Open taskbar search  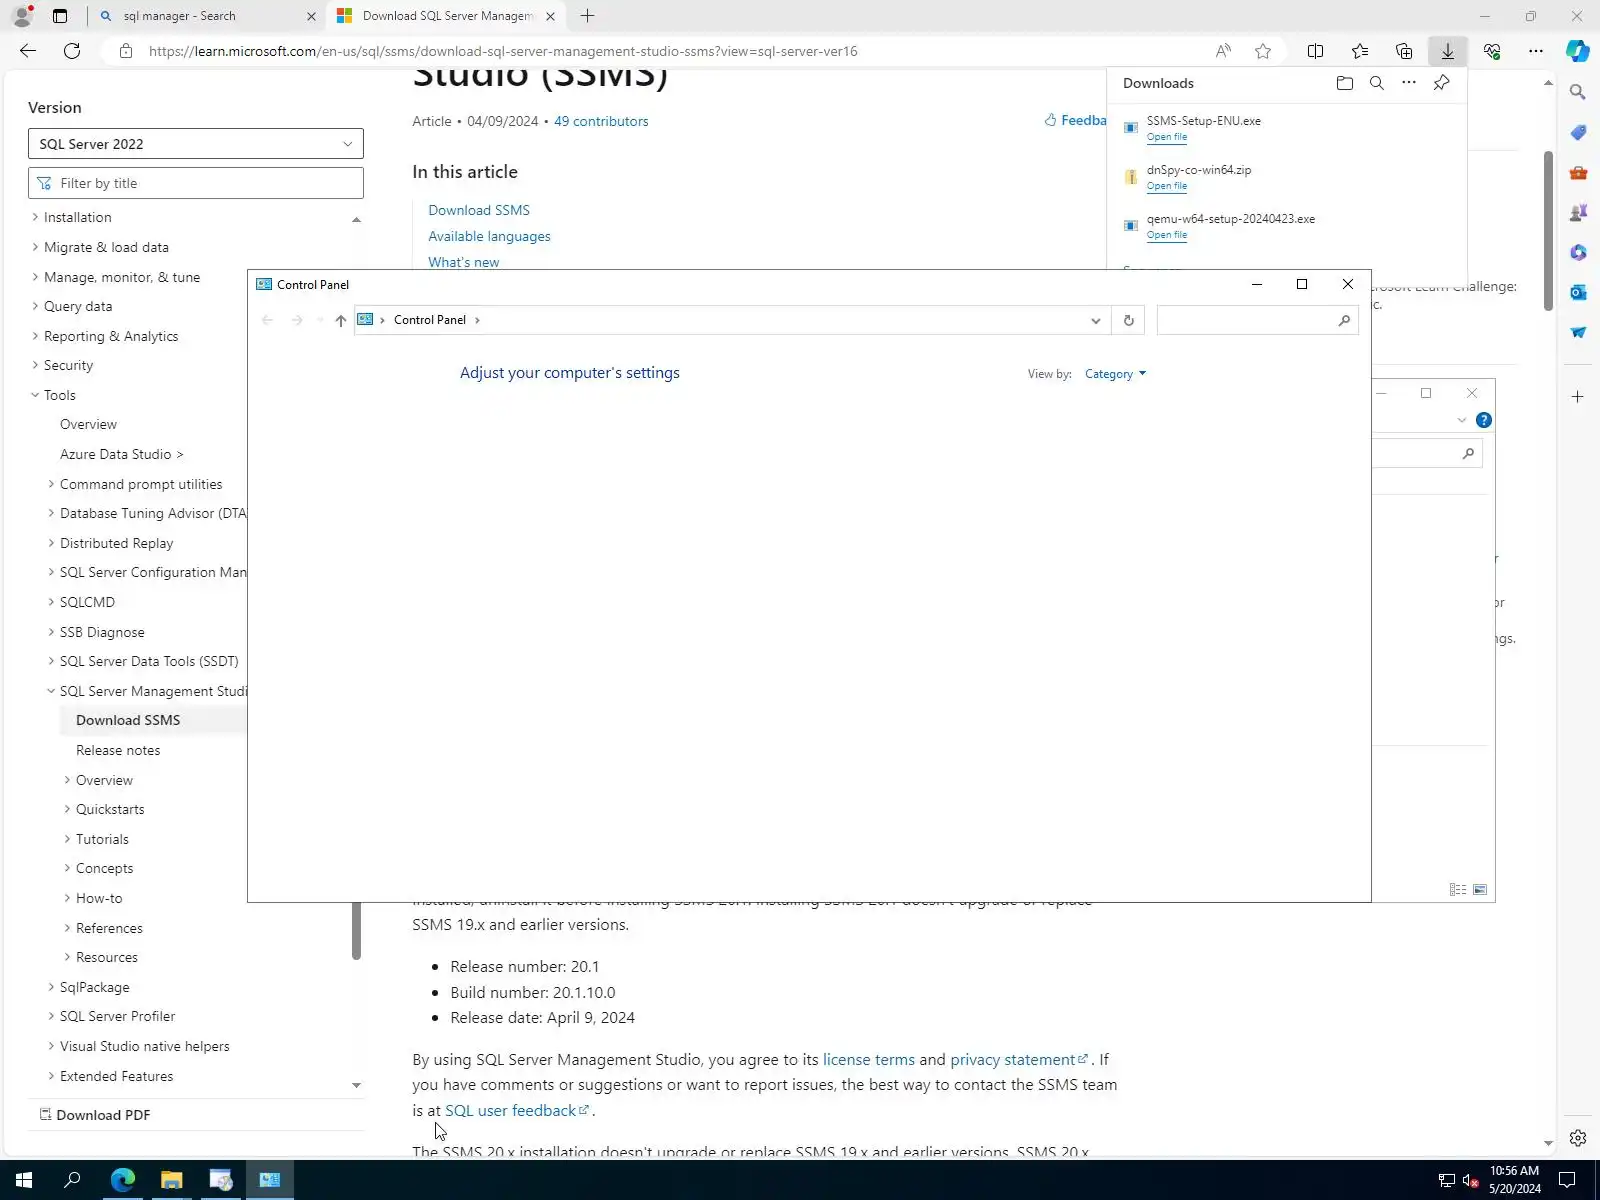click(x=72, y=1180)
